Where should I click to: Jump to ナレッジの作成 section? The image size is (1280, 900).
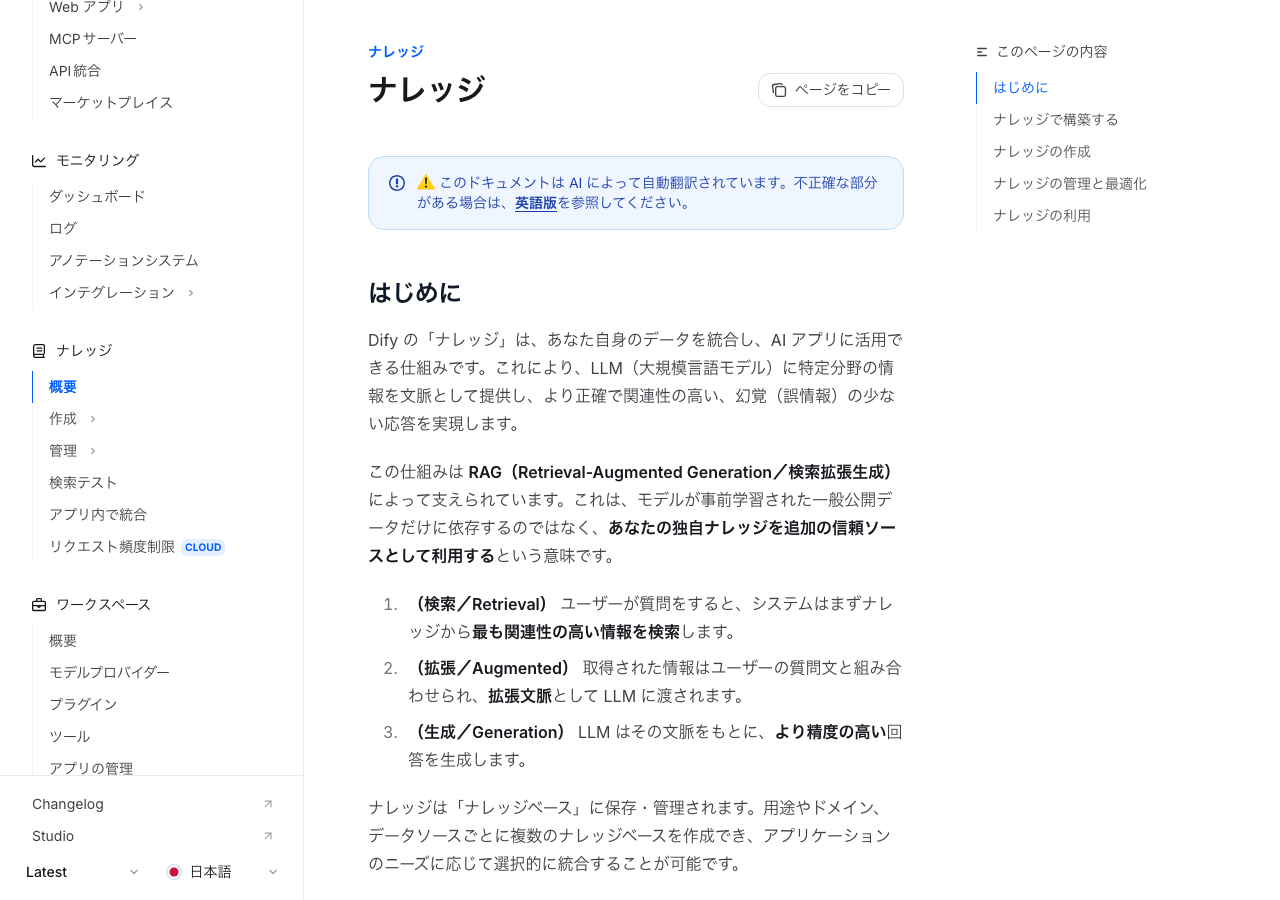tap(1041, 152)
